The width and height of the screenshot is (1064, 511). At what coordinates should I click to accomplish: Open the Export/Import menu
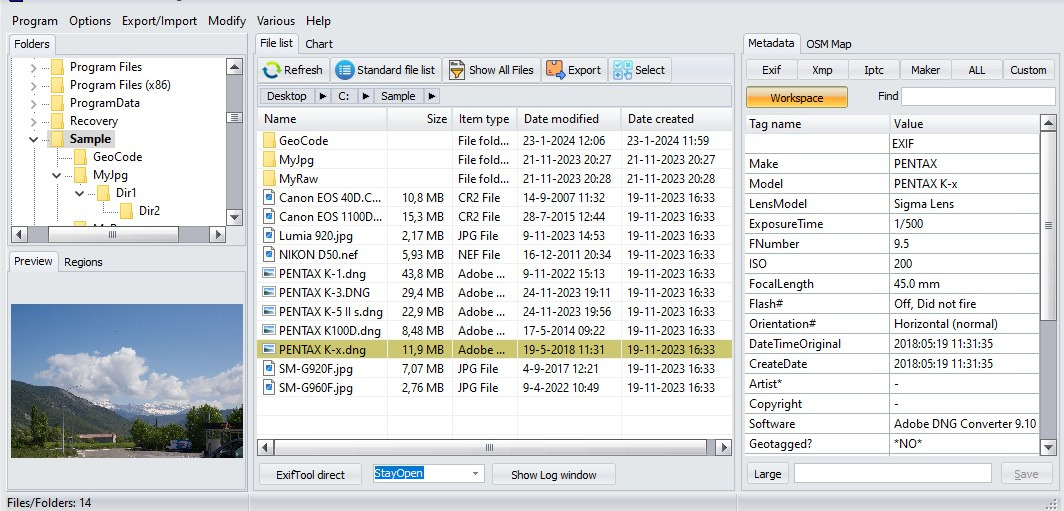[159, 21]
